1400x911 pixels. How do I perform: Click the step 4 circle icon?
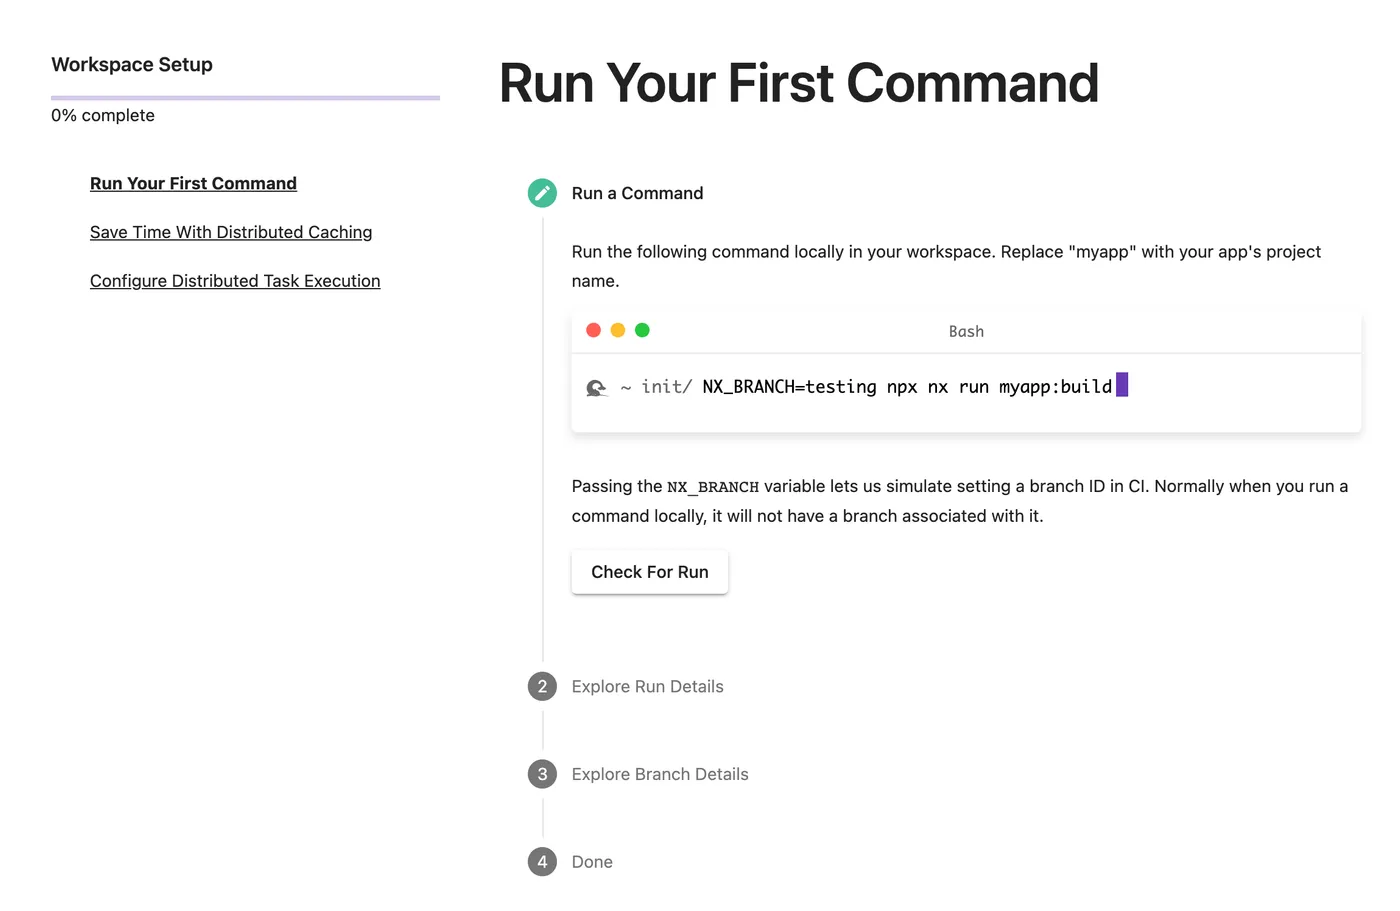[x=542, y=862]
